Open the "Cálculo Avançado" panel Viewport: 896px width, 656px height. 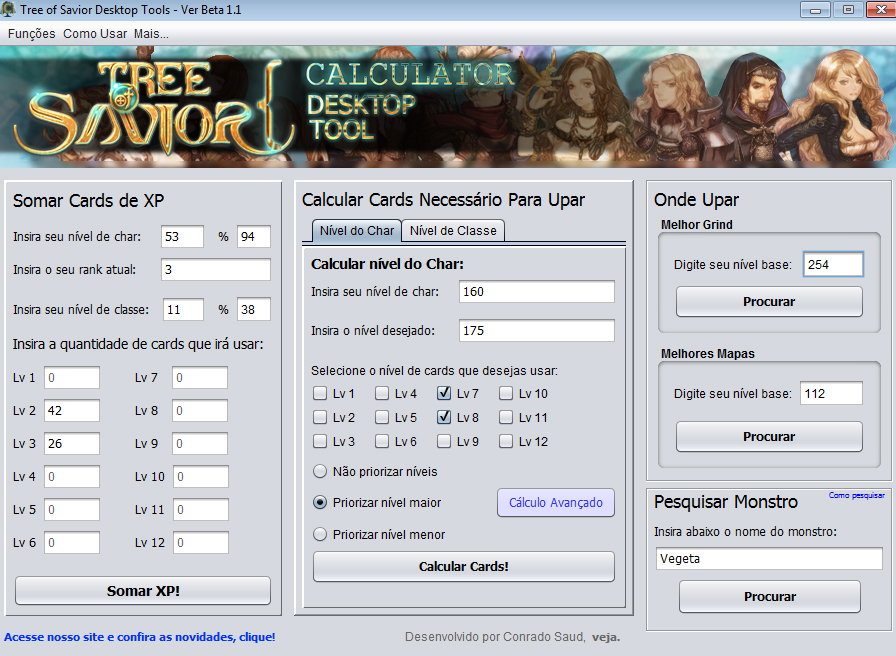point(555,502)
